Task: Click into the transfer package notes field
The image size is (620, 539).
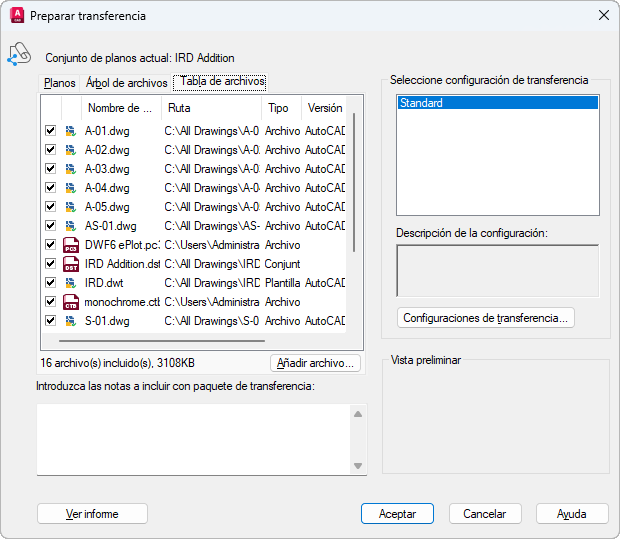Action: coord(192,438)
